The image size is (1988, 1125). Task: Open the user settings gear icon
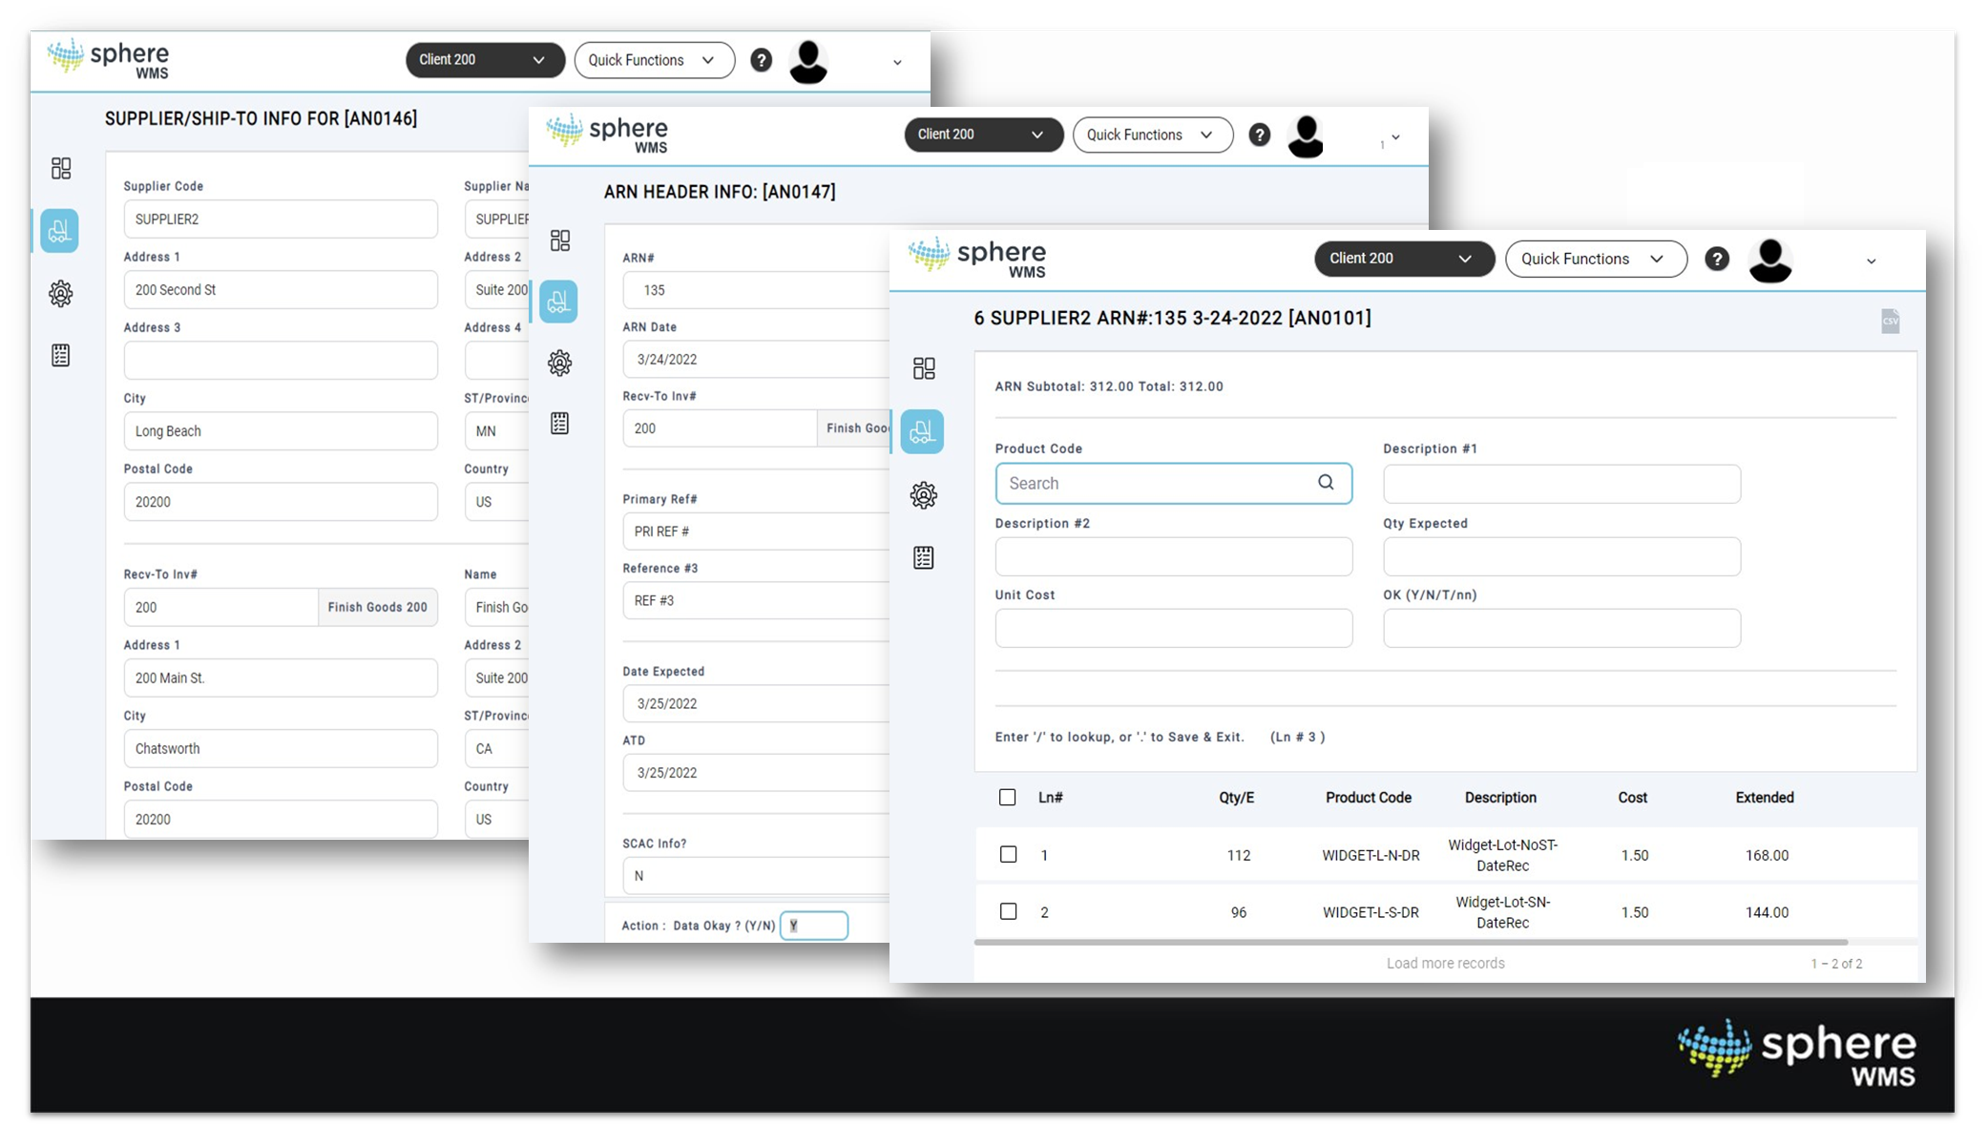tap(922, 495)
